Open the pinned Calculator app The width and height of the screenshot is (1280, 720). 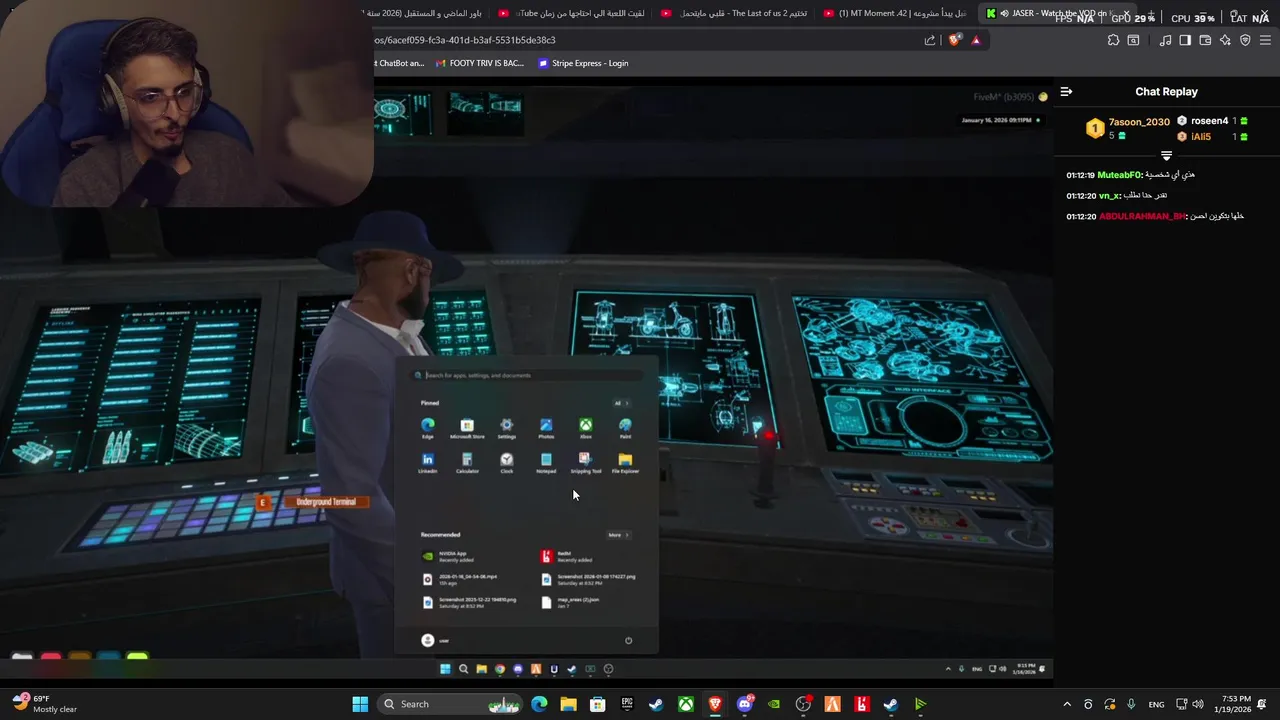click(467, 462)
